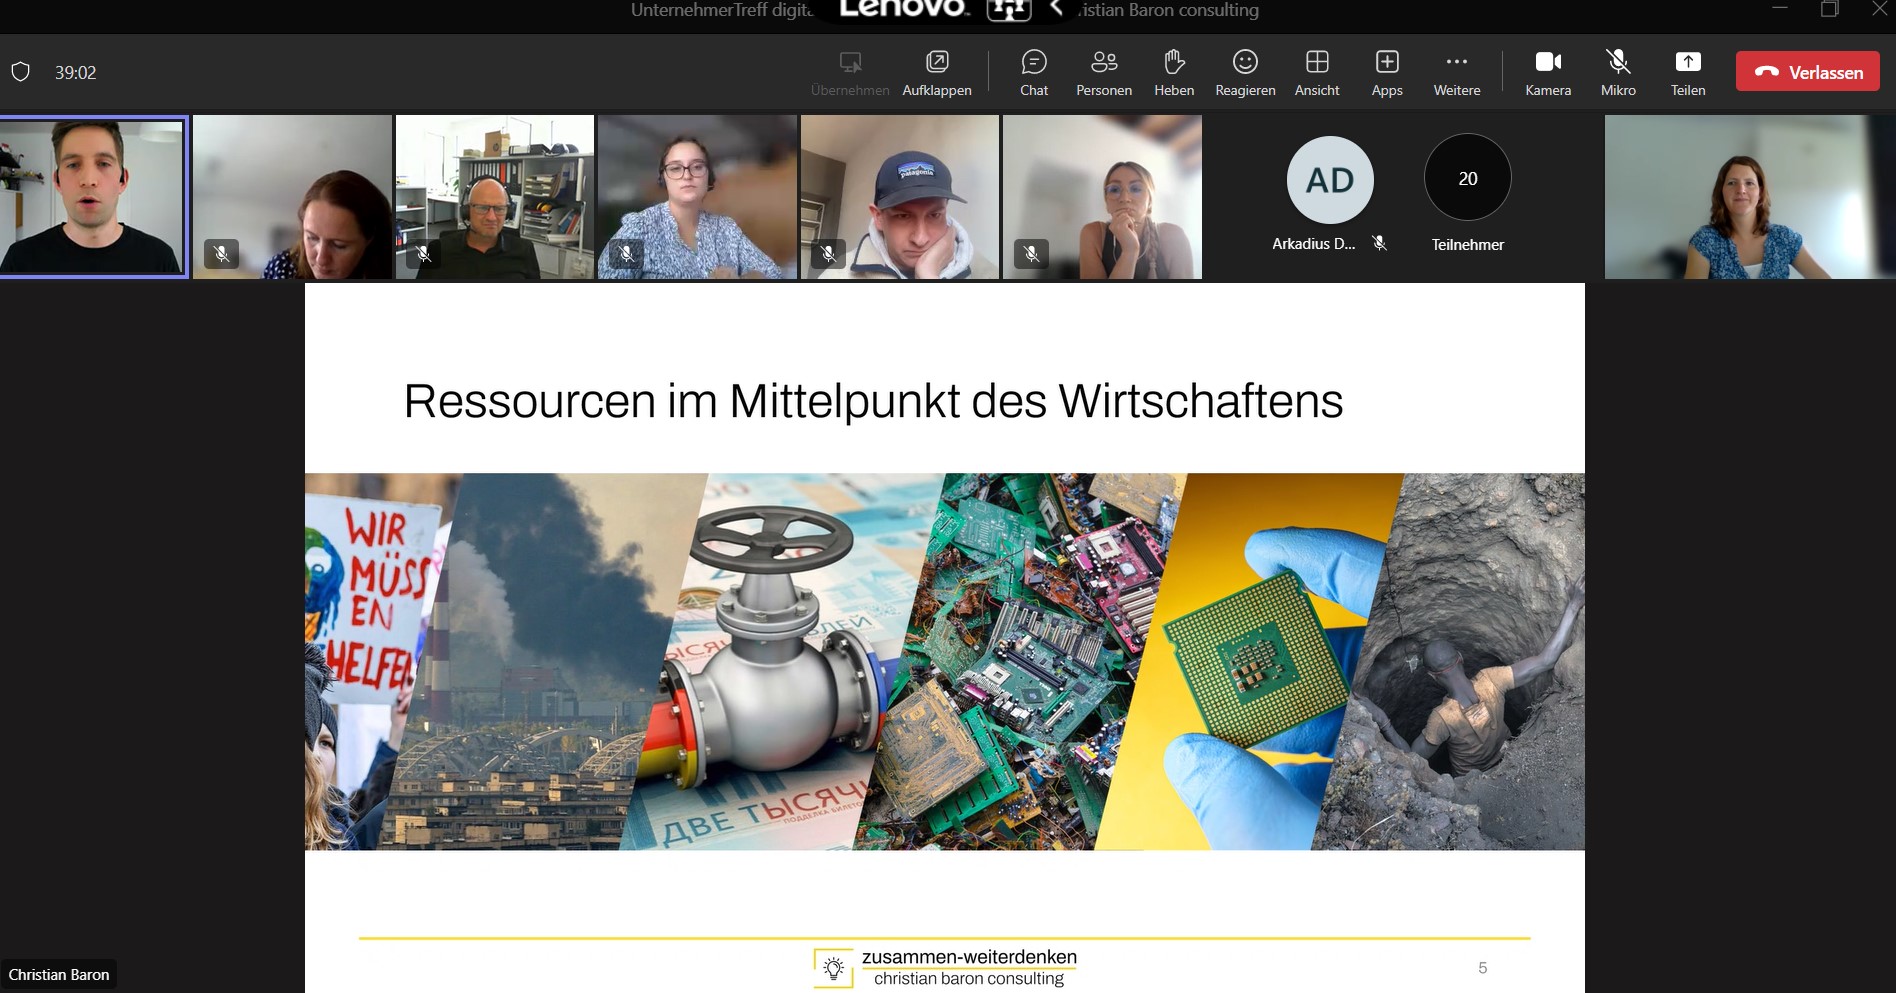
Task: Click the shield security icon
Action: coord(20,72)
